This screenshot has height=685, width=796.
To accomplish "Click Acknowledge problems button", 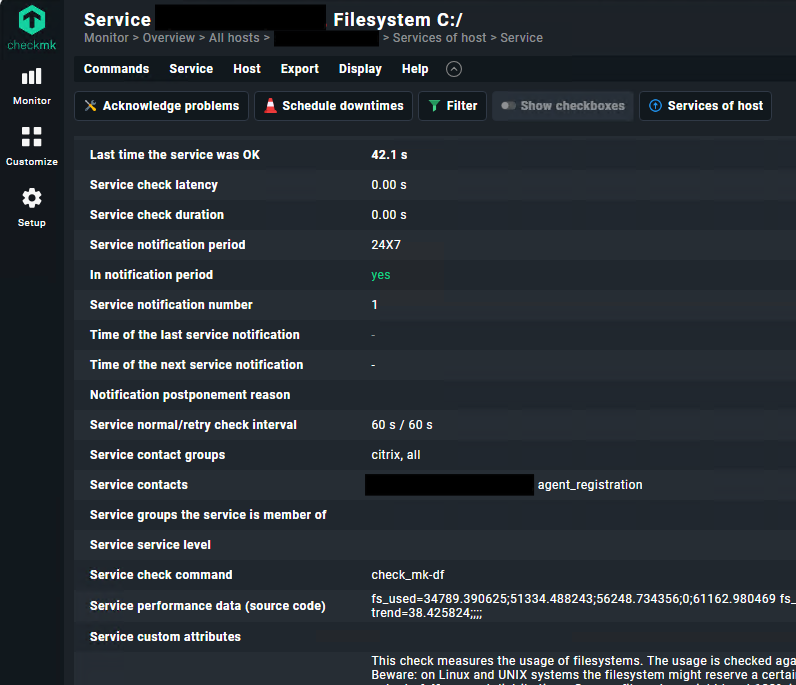I will click(x=161, y=106).
